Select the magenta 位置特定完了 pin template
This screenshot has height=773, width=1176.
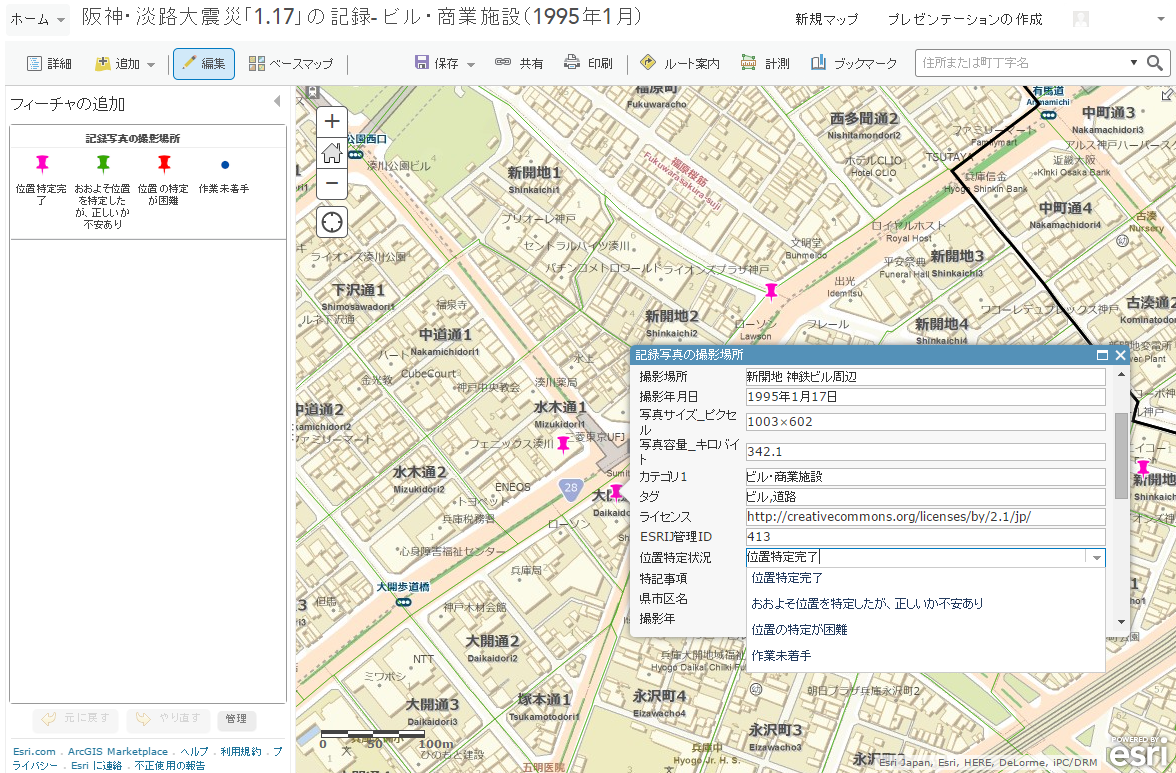(x=42, y=164)
